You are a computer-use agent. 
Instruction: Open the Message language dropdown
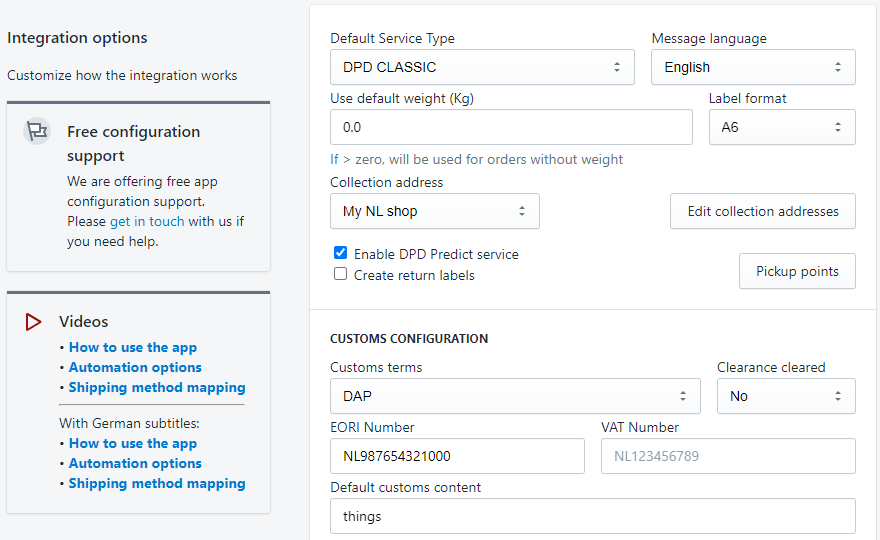pos(753,67)
